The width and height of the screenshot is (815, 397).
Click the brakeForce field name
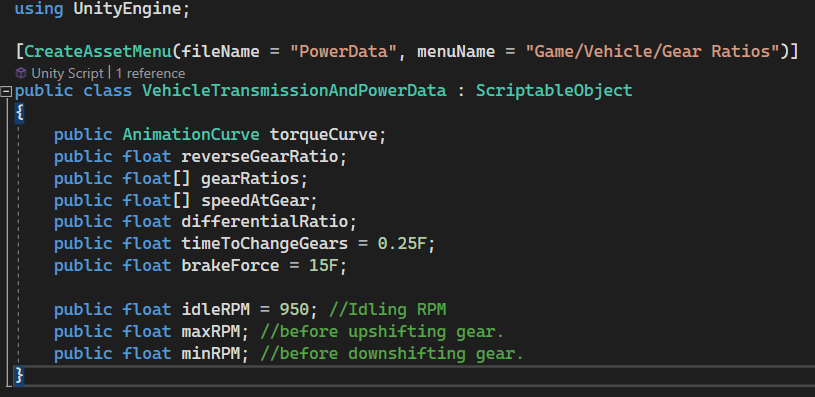(230, 266)
